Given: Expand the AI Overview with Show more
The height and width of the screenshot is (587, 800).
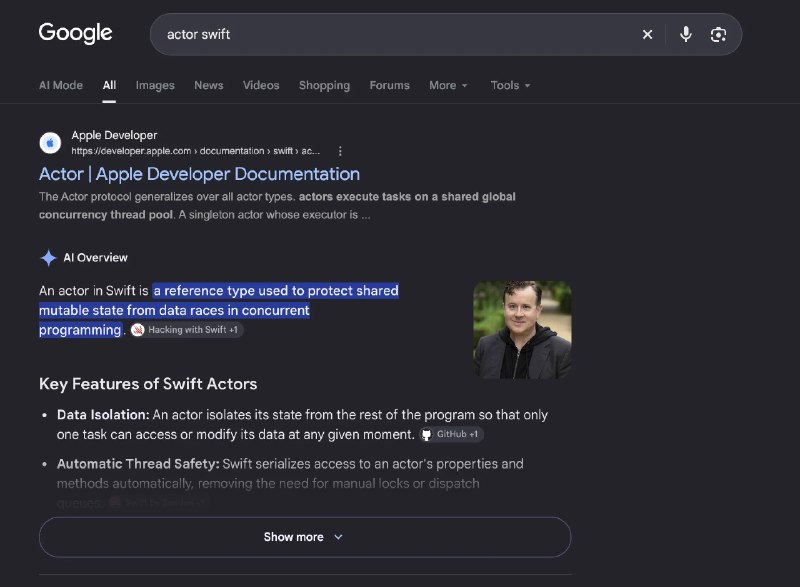Looking at the screenshot, I should (x=305, y=537).
